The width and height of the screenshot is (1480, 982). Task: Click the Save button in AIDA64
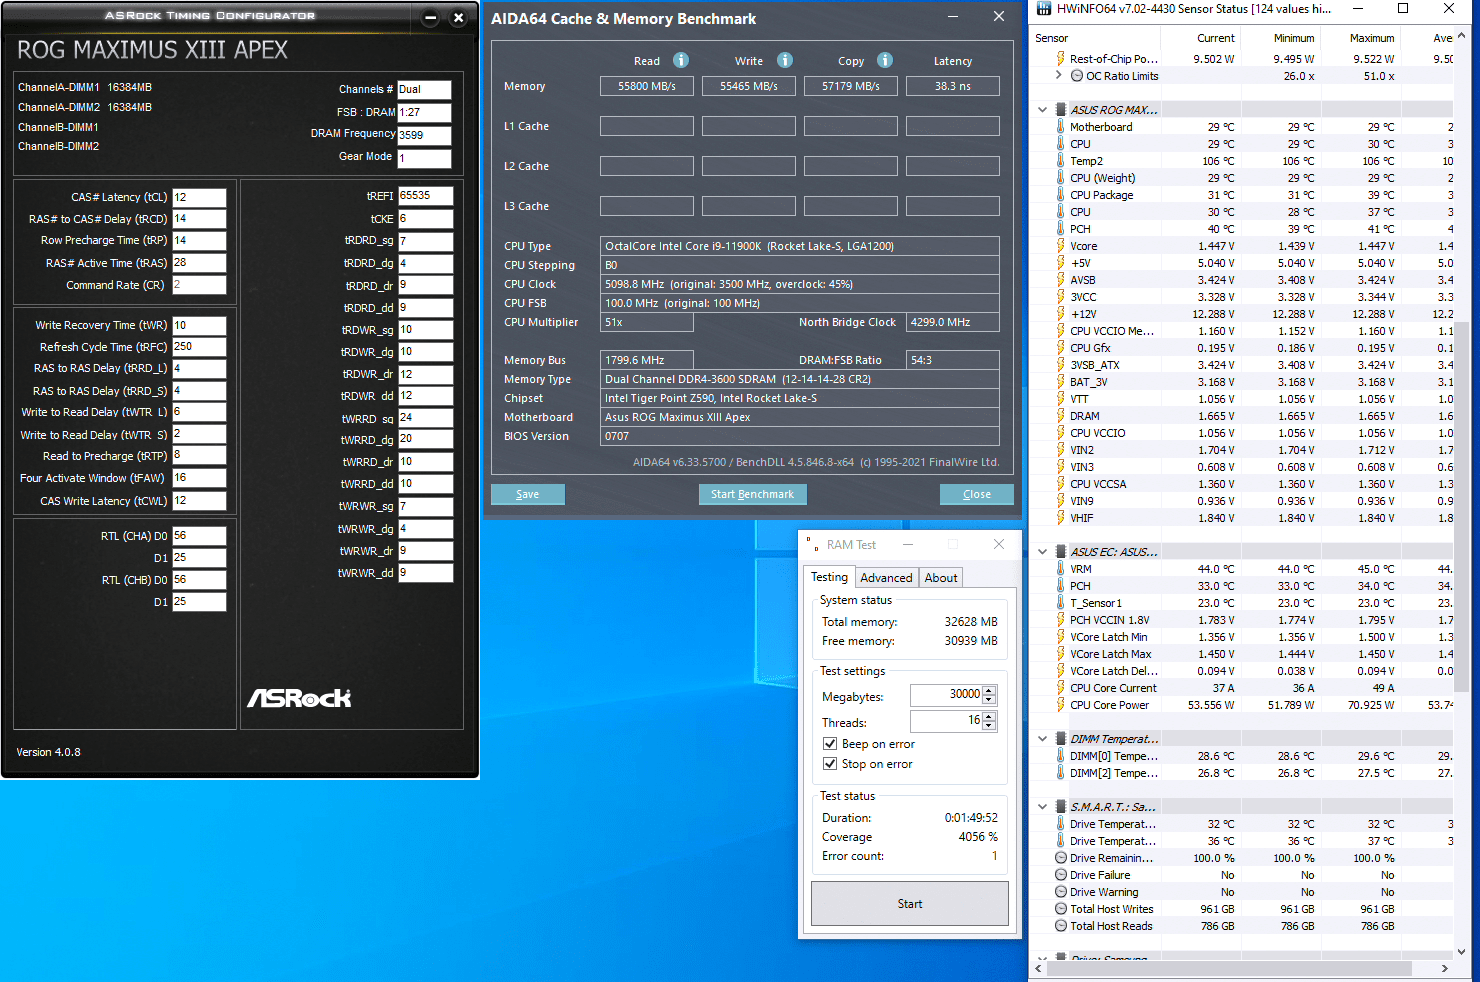[528, 494]
